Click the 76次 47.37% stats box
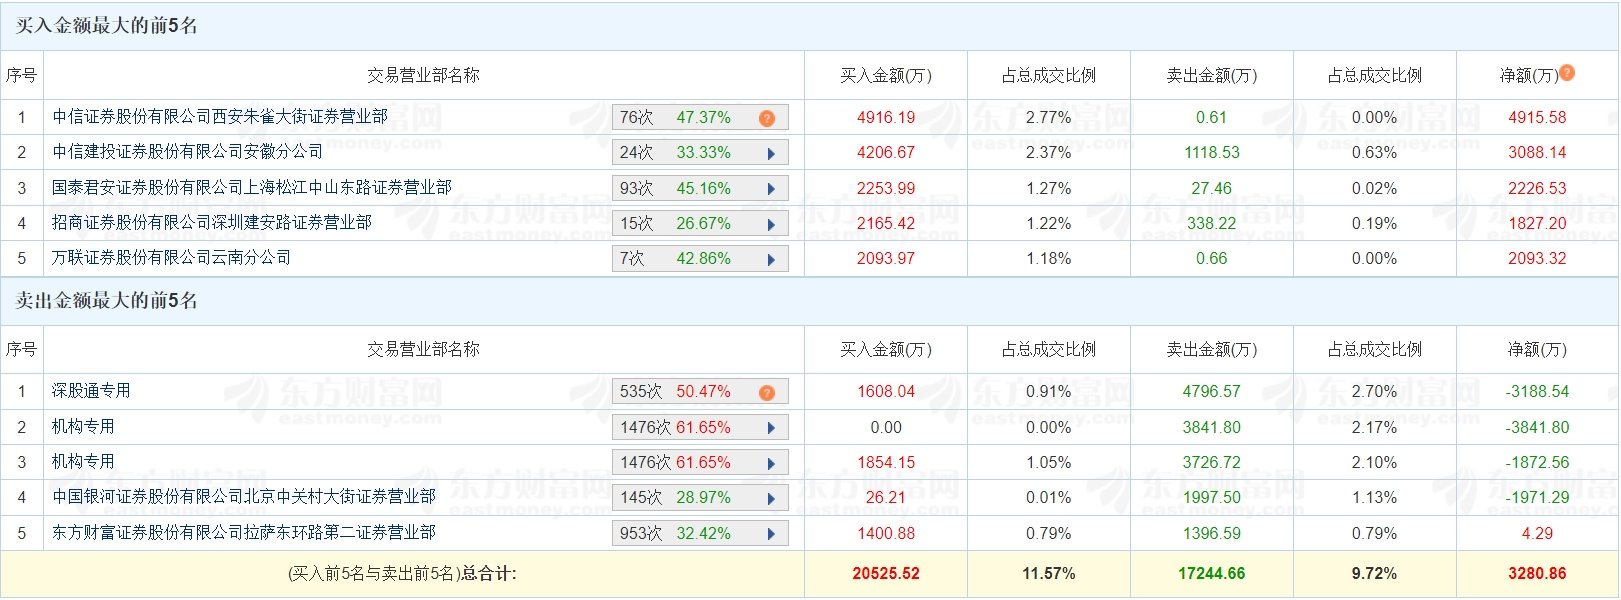Viewport: 1621px width, 600px height. pos(700,118)
